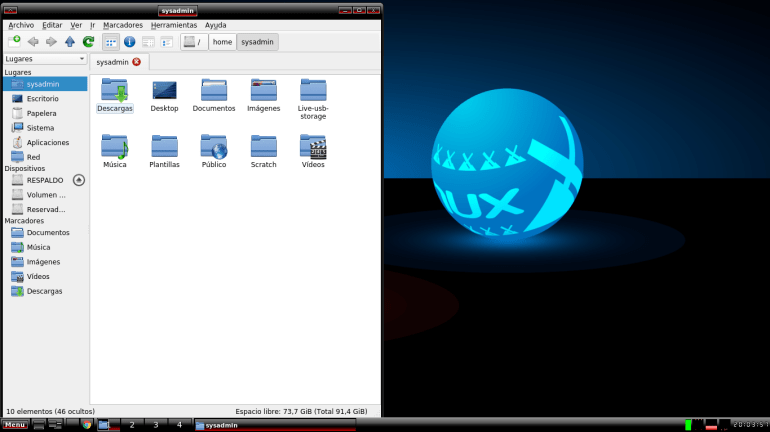Open the Vídeos folder
This screenshot has width=770, height=432.
[313, 150]
